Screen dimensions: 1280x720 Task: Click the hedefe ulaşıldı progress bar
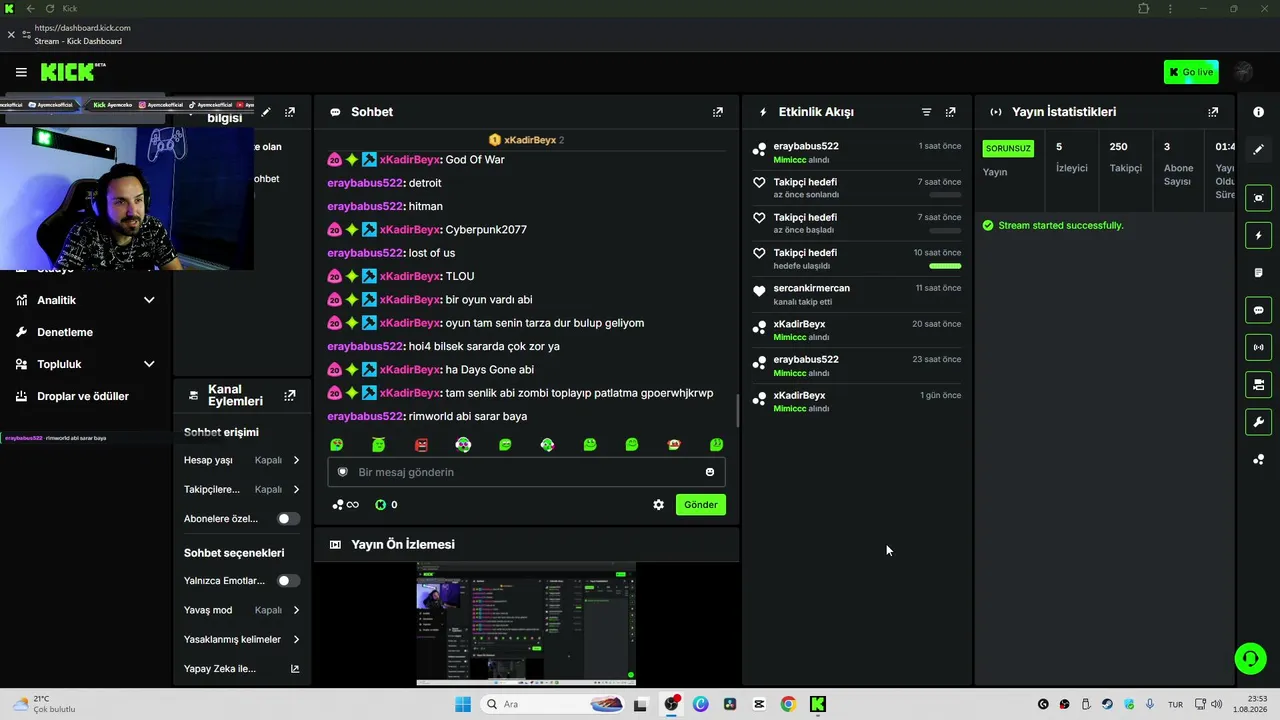(x=945, y=266)
